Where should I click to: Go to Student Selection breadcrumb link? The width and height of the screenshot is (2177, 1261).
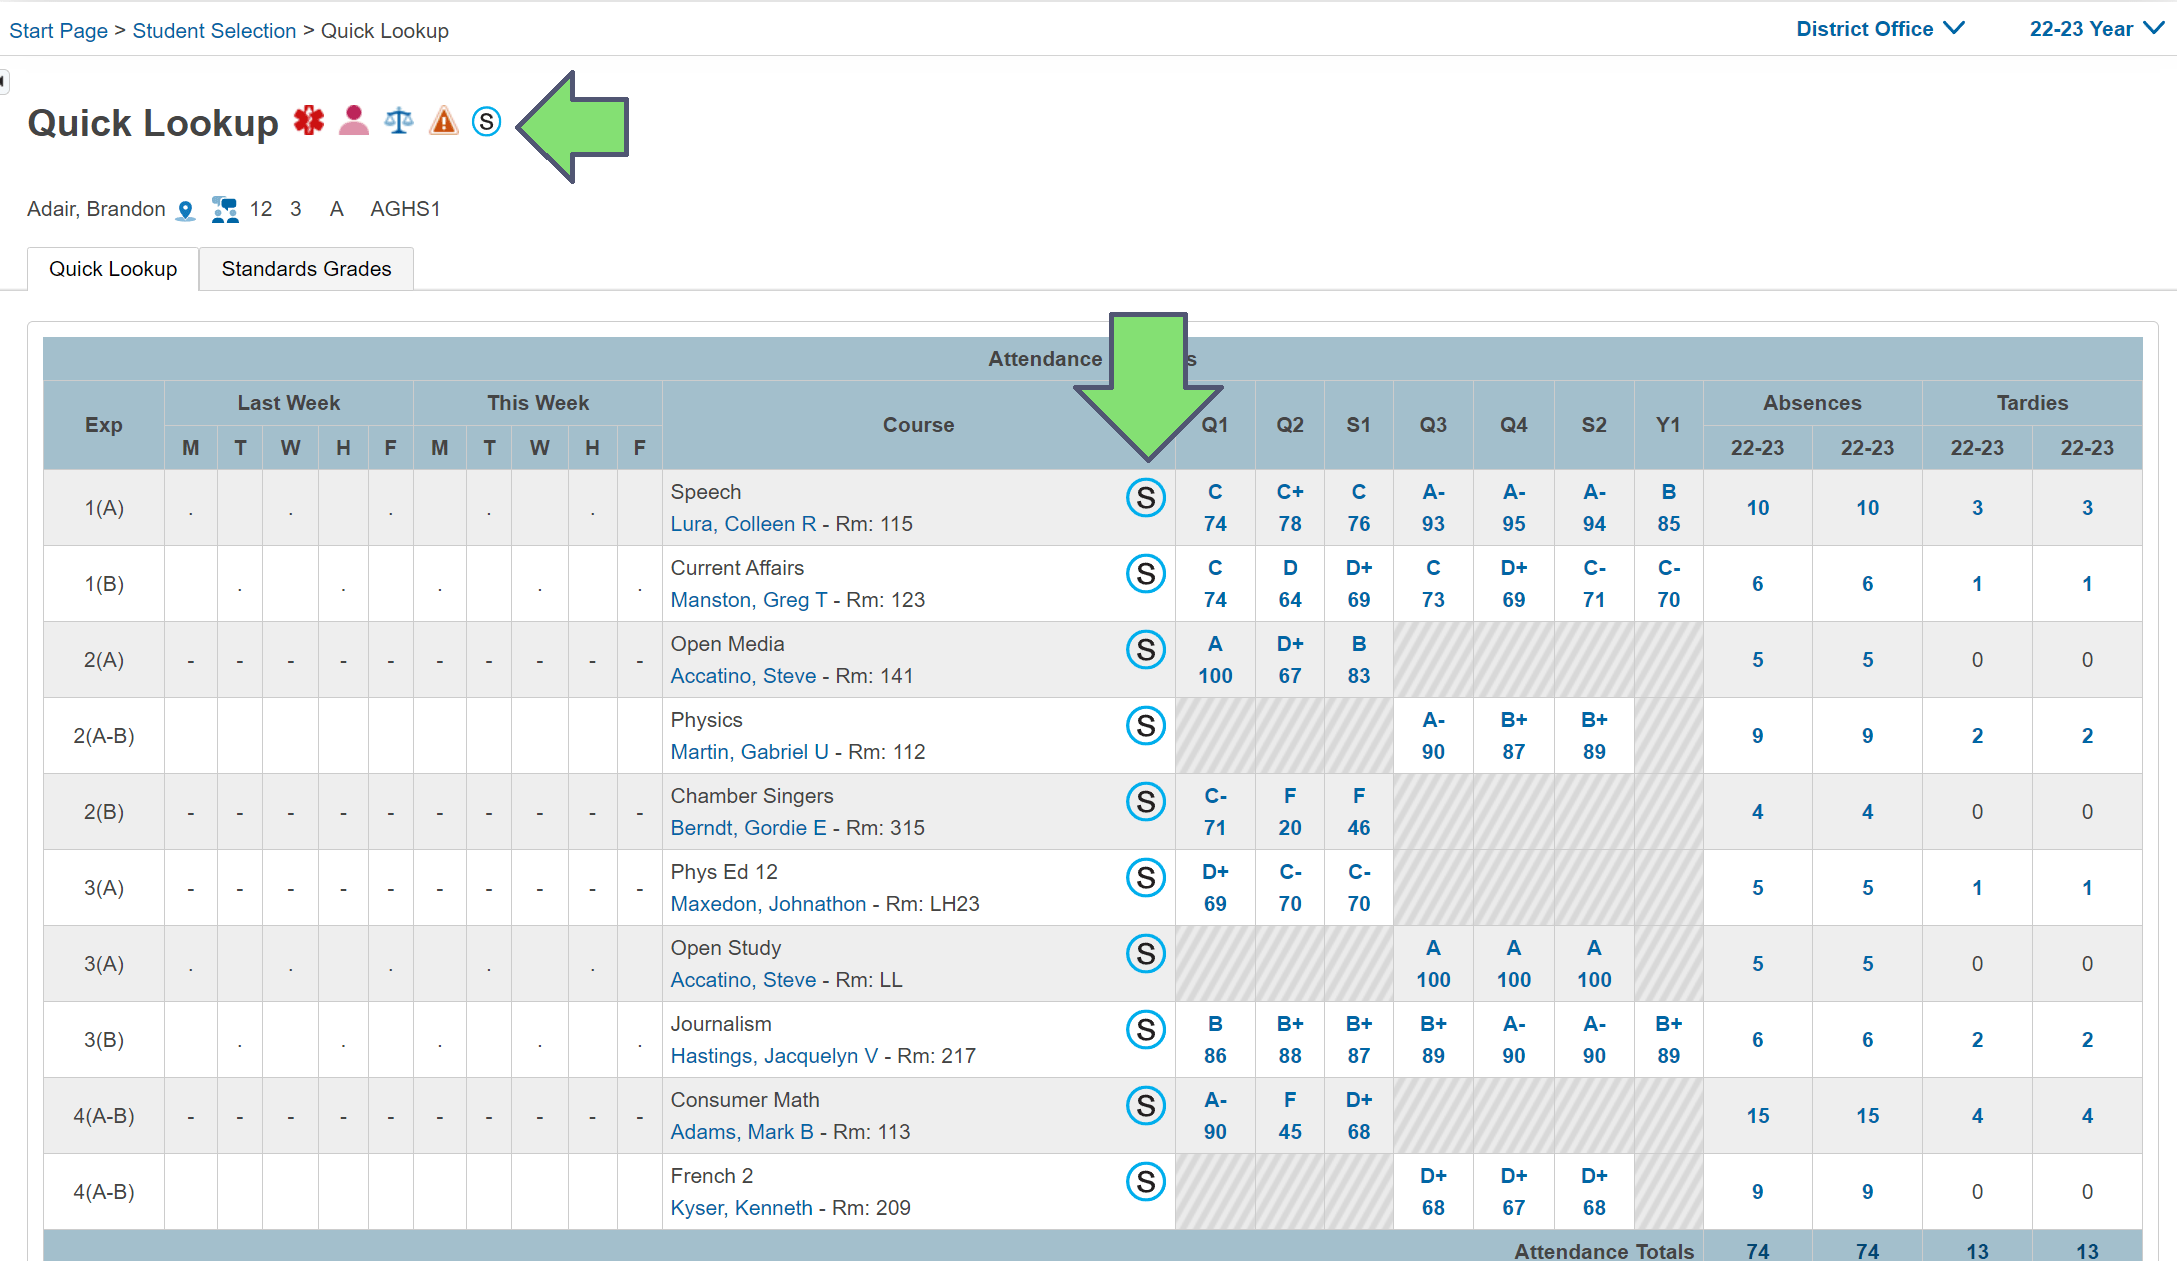pos(214,31)
